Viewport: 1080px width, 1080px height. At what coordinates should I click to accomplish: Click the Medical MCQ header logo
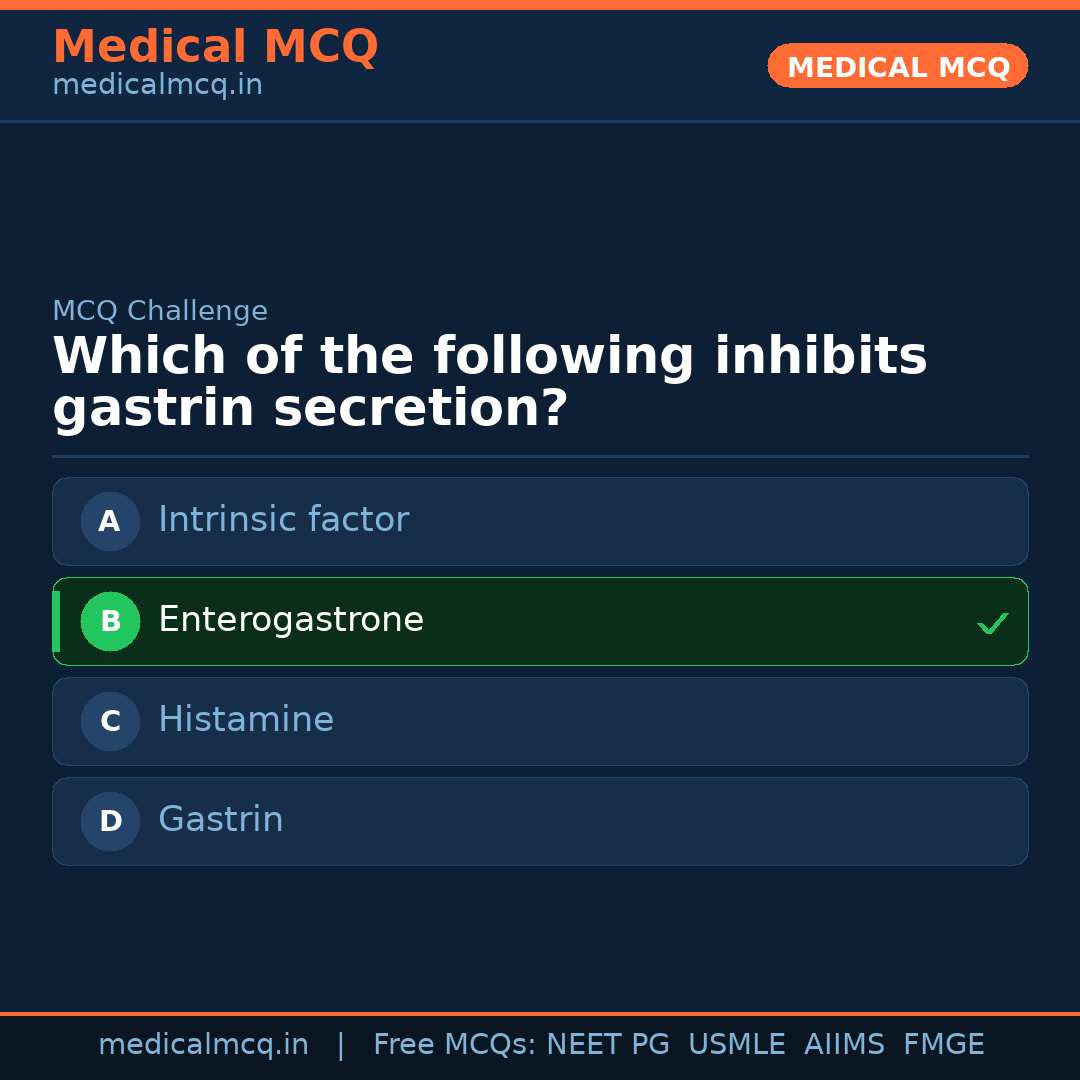click(x=215, y=47)
